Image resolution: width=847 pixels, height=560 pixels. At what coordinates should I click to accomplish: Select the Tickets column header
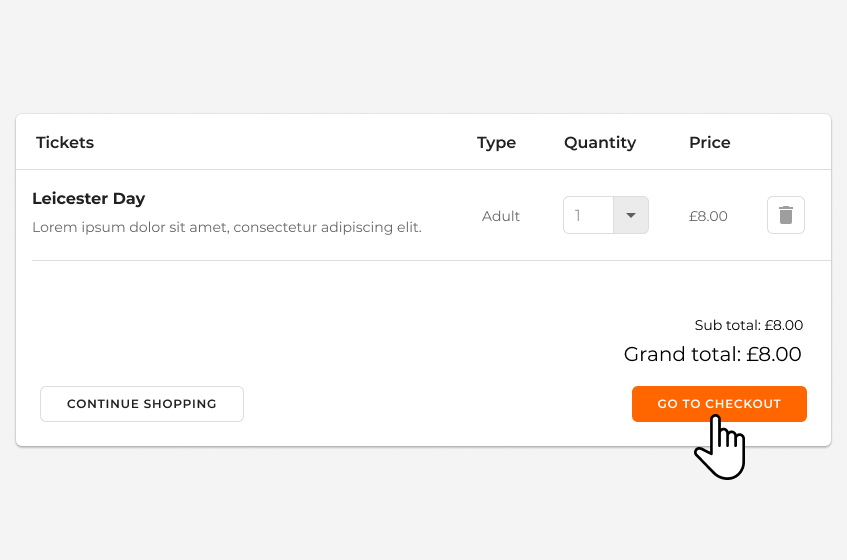coord(65,142)
